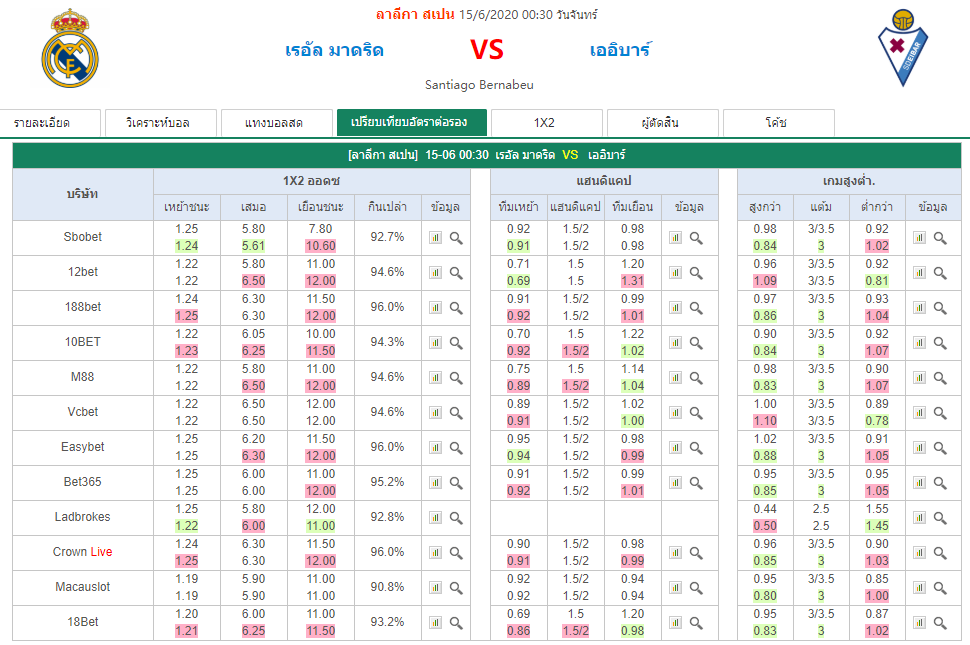Click the 12bet over/under magnifier icon
This screenshot has height=645, width=970.
click(x=940, y=273)
